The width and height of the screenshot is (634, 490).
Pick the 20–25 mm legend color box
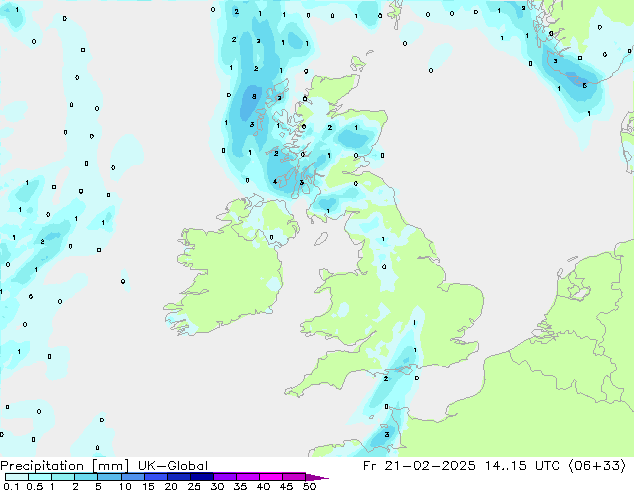pyautogui.click(x=178, y=477)
